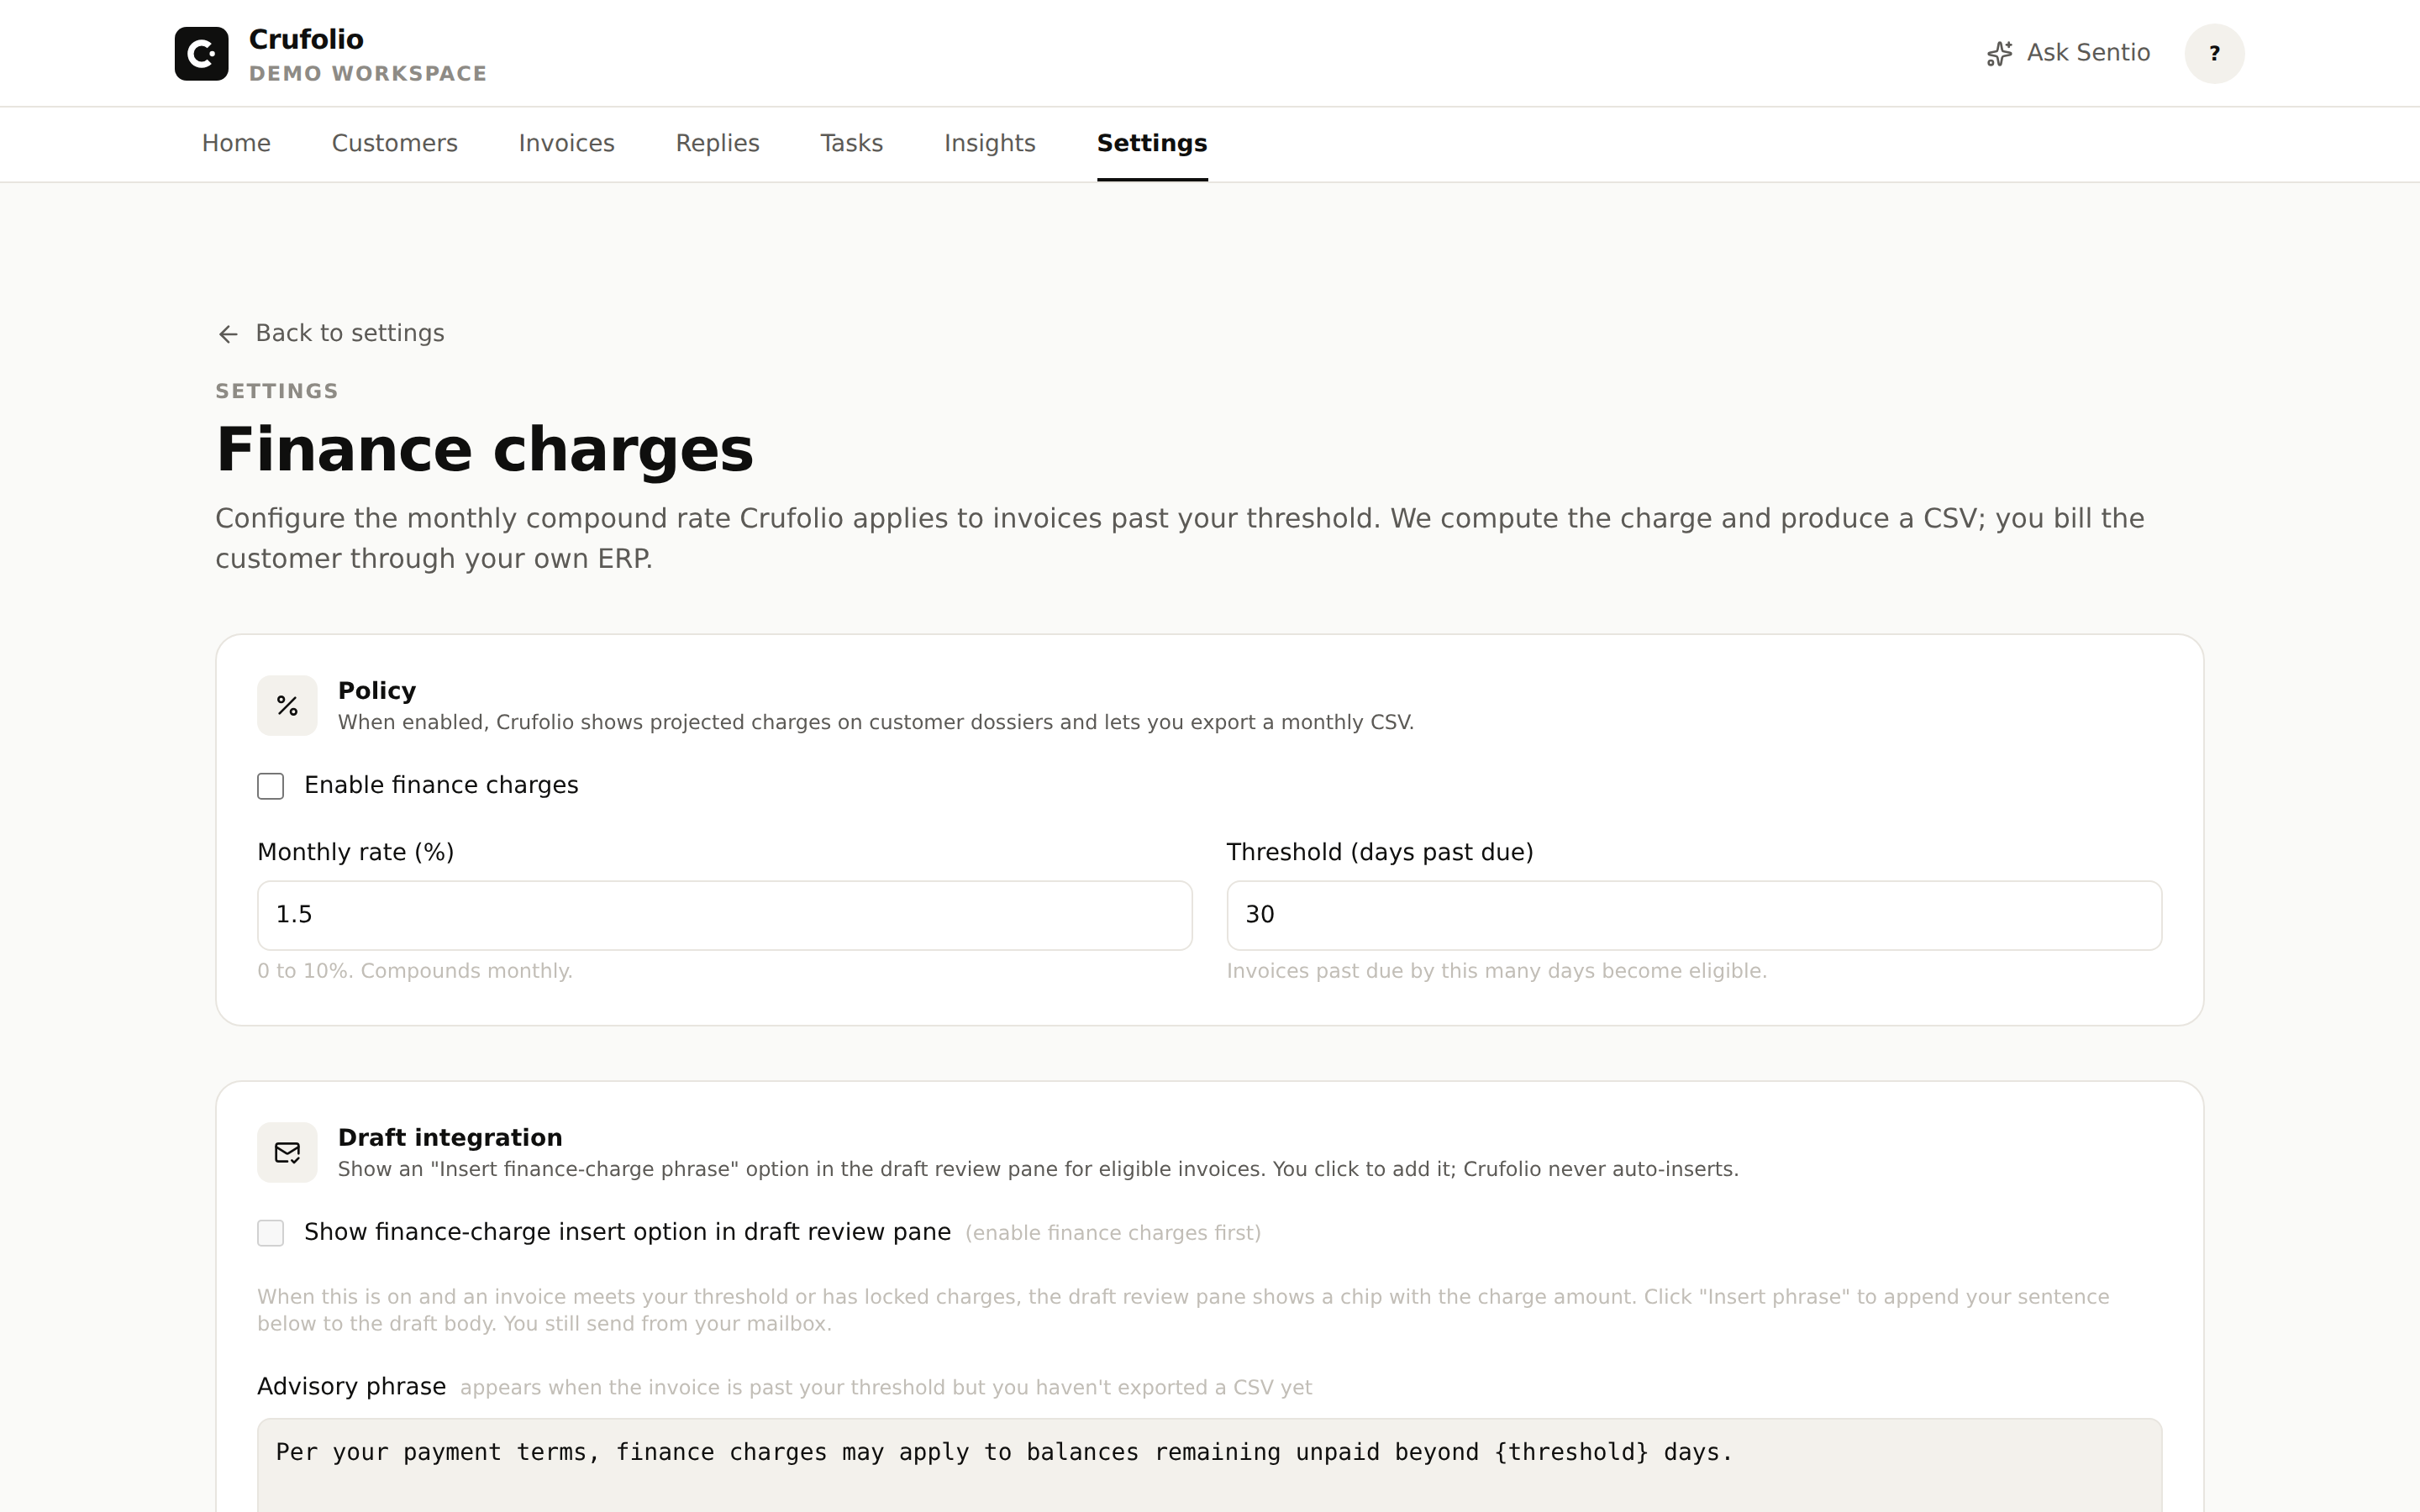Open the Replies tab

(x=718, y=143)
